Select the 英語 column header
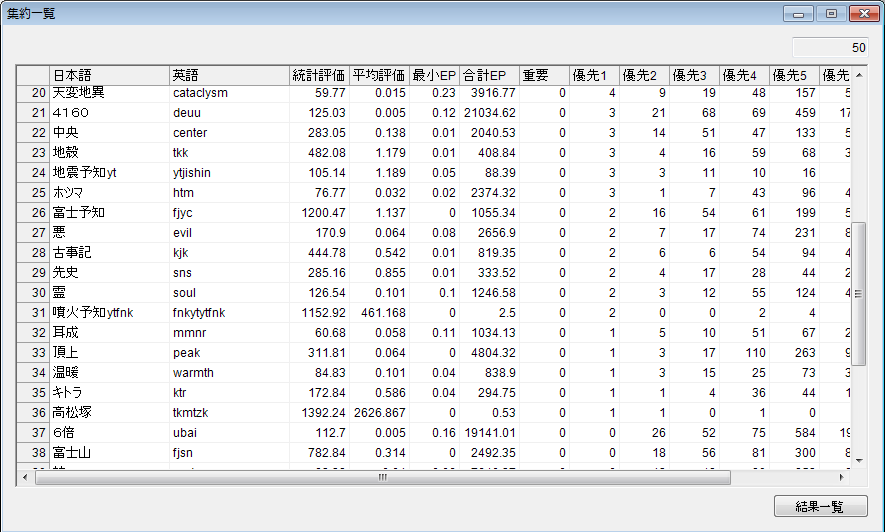This screenshot has width=885, height=532. point(229,75)
